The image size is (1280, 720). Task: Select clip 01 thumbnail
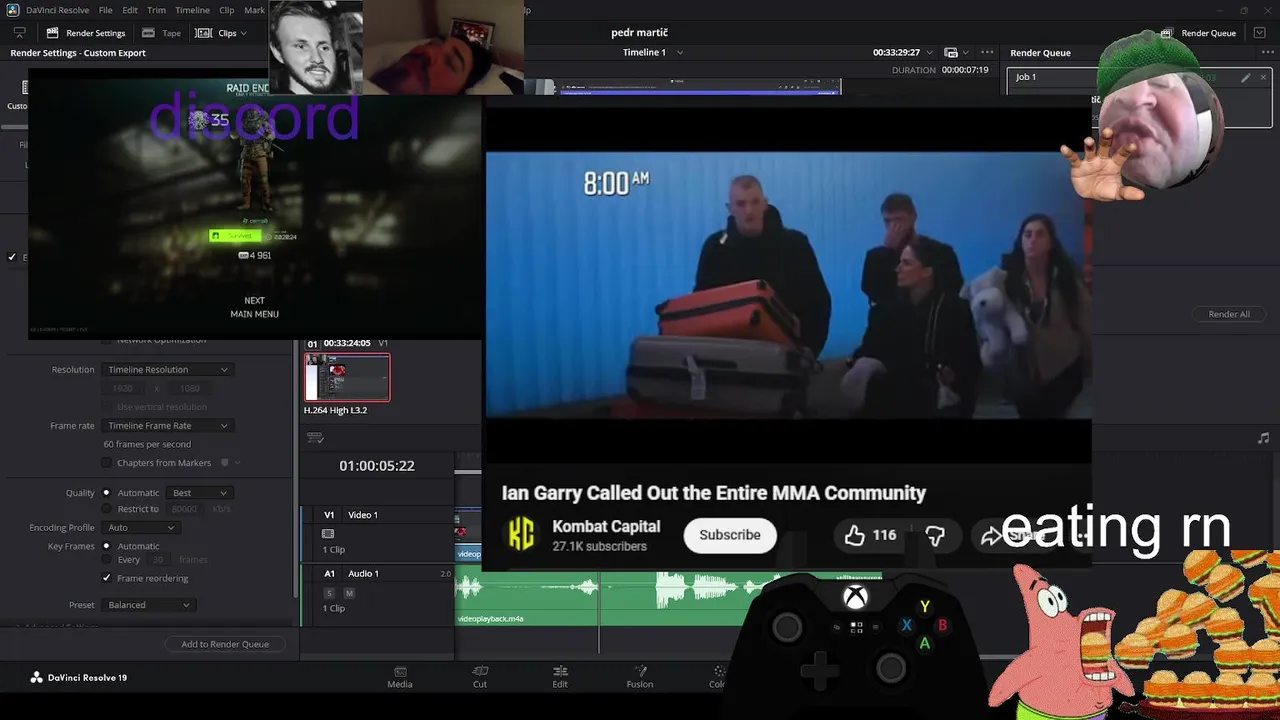[x=347, y=377]
